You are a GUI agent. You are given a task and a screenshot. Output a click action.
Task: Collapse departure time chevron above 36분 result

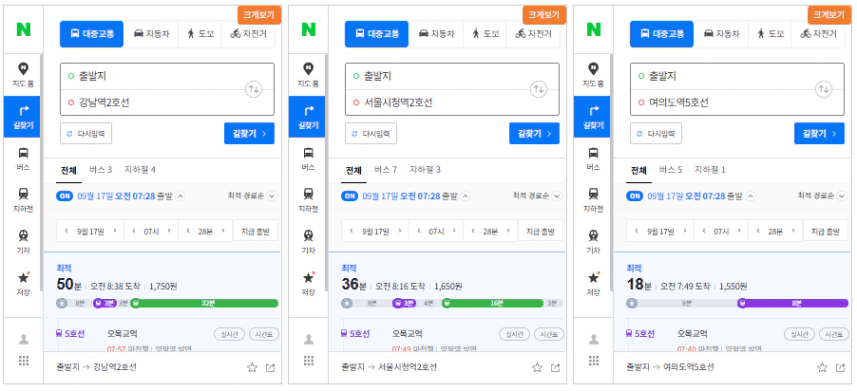coord(465,196)
